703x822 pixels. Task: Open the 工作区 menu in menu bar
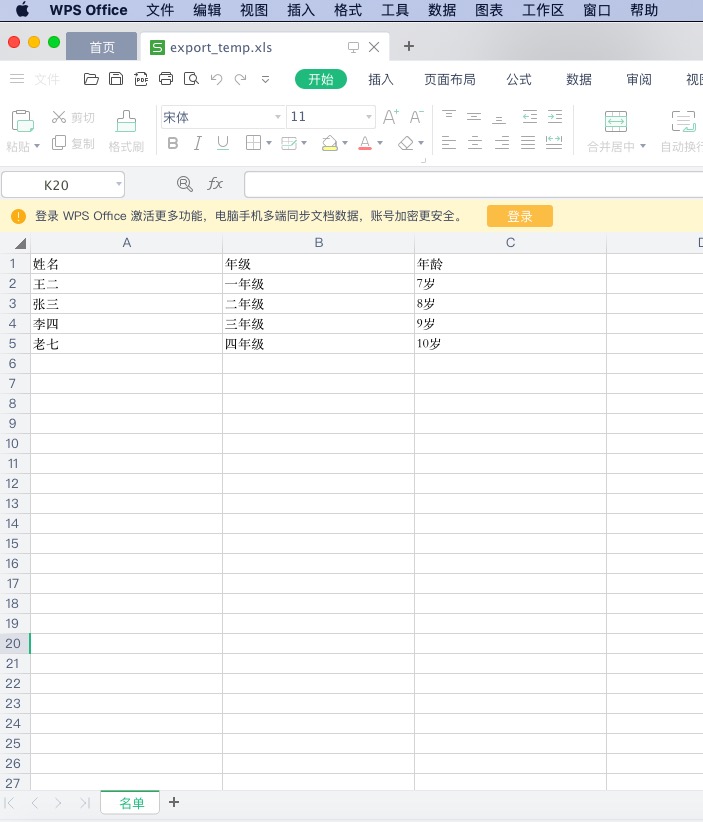pos(543,10)
